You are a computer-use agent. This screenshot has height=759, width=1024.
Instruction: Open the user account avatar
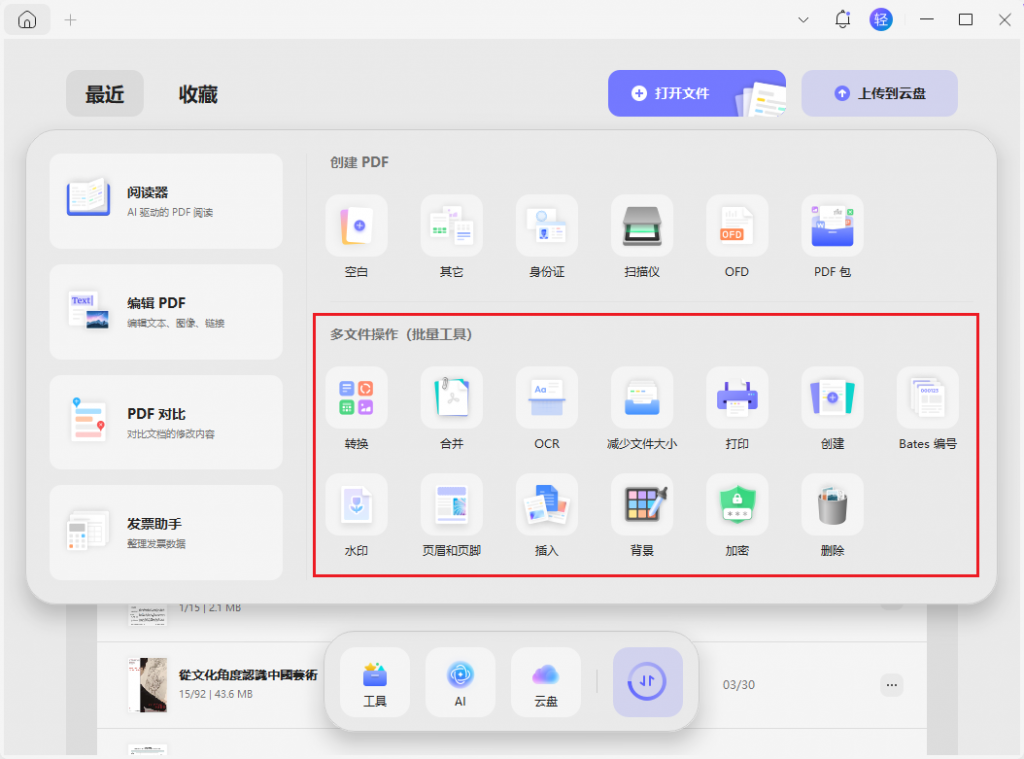click(x=881, y=20)
